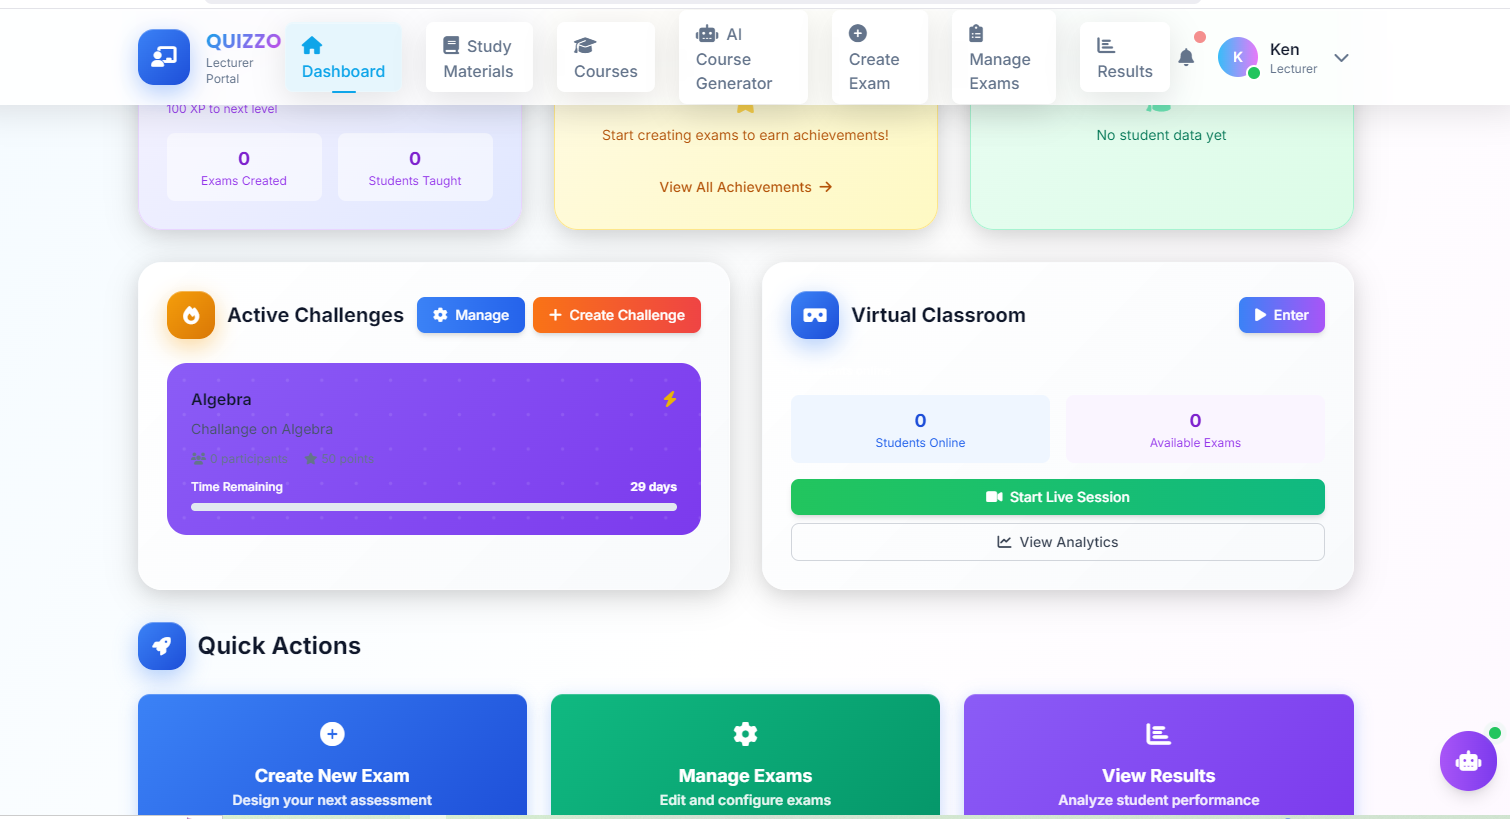
Task: Click 'Challange on Algebra' description text
Action: click(x=262, y=429)
